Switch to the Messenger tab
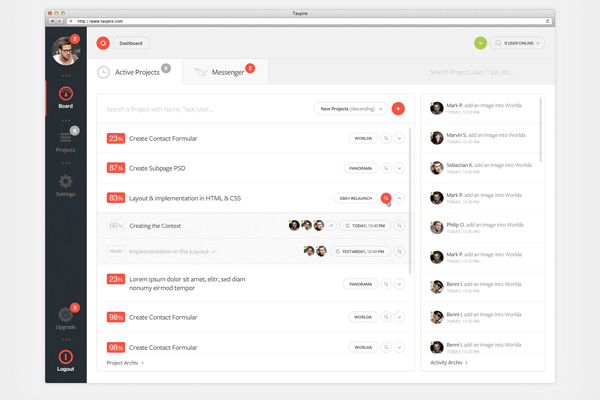The image size is (600, 400). coord(226,72)
